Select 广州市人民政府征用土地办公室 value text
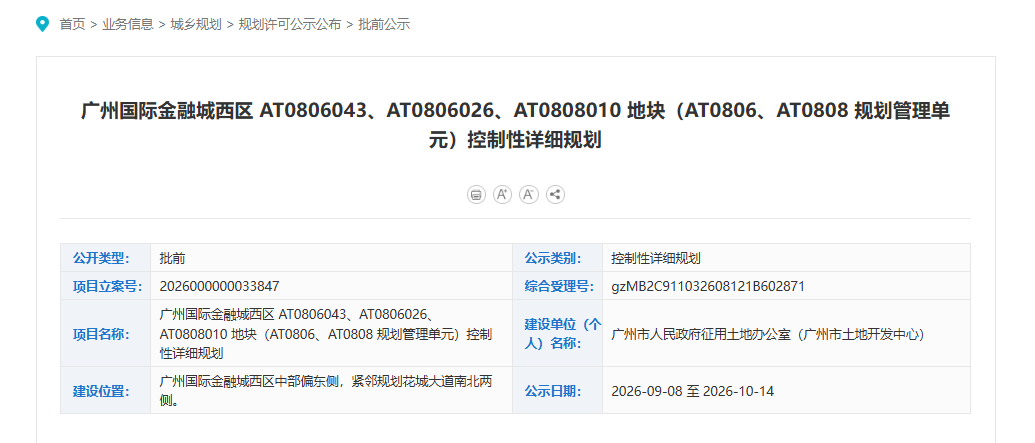1035x443 pixels. [768, 334]
